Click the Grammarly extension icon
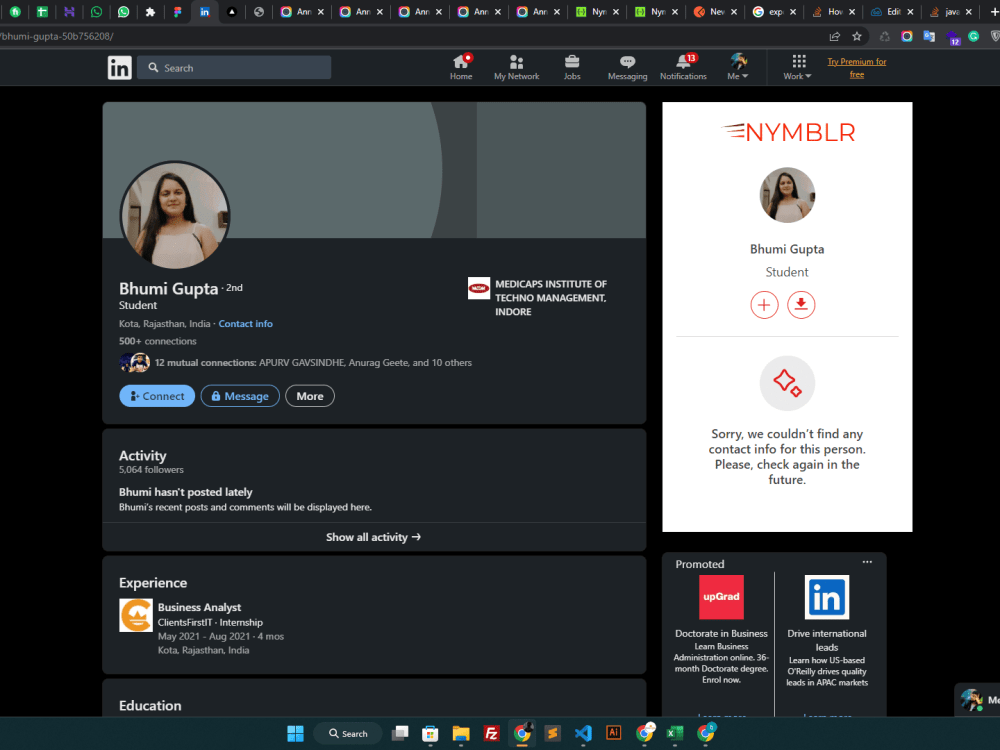Screen dimensions: 1000x750 coord(973,36)
